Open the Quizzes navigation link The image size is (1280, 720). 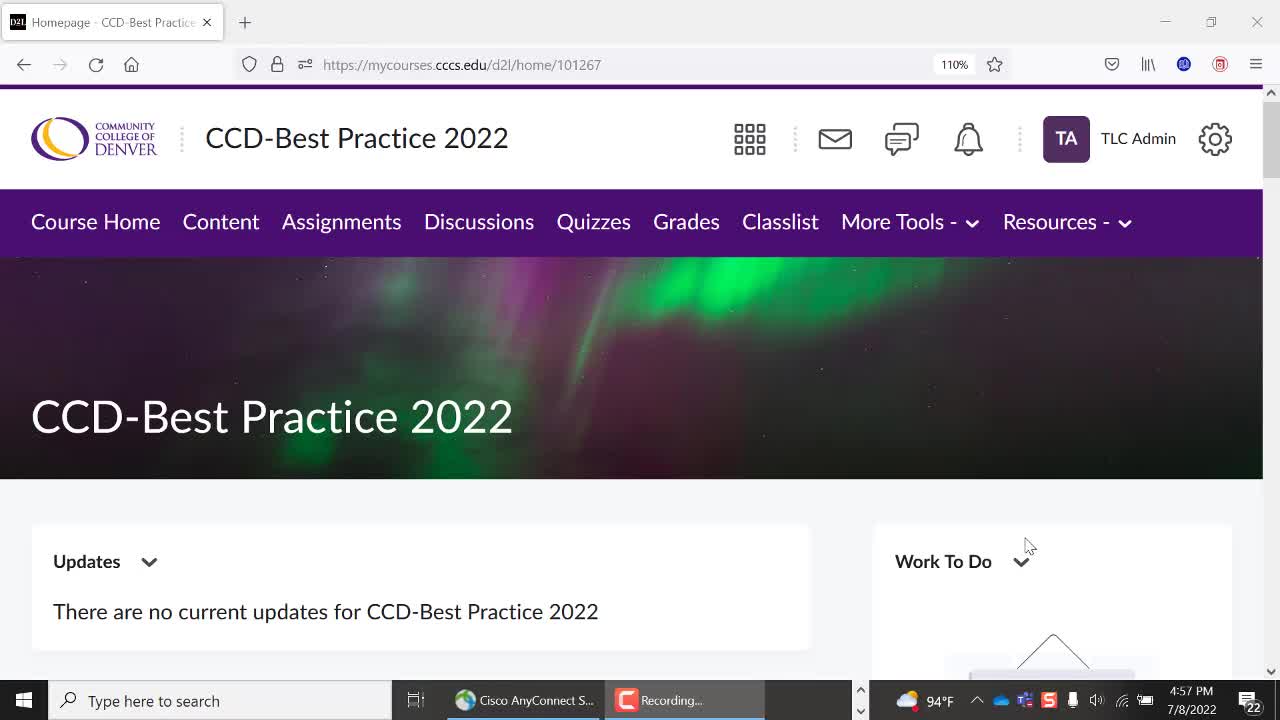tap(594, 222)
